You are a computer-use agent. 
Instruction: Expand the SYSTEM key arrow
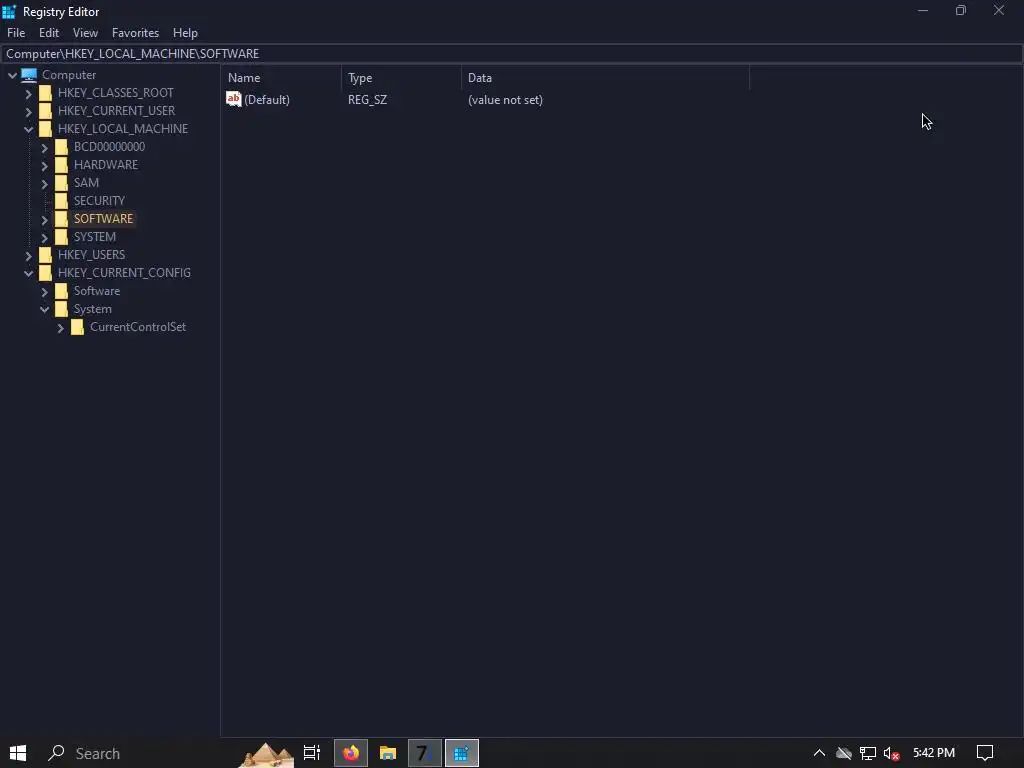(44, 238)
